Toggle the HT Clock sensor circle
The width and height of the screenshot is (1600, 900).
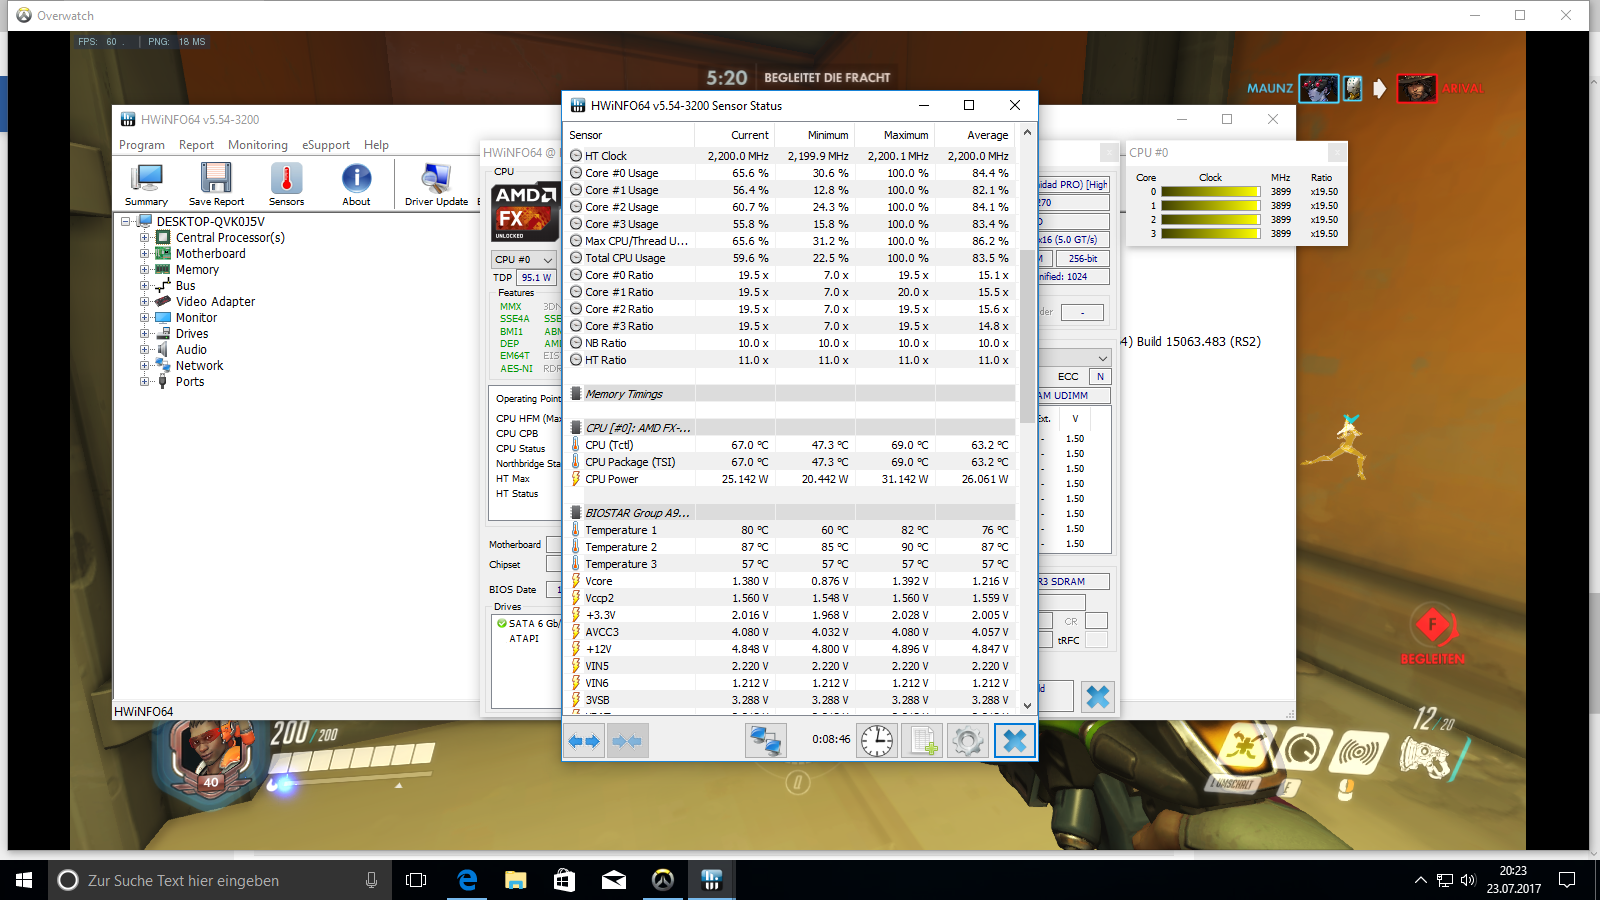click(576, 156)
